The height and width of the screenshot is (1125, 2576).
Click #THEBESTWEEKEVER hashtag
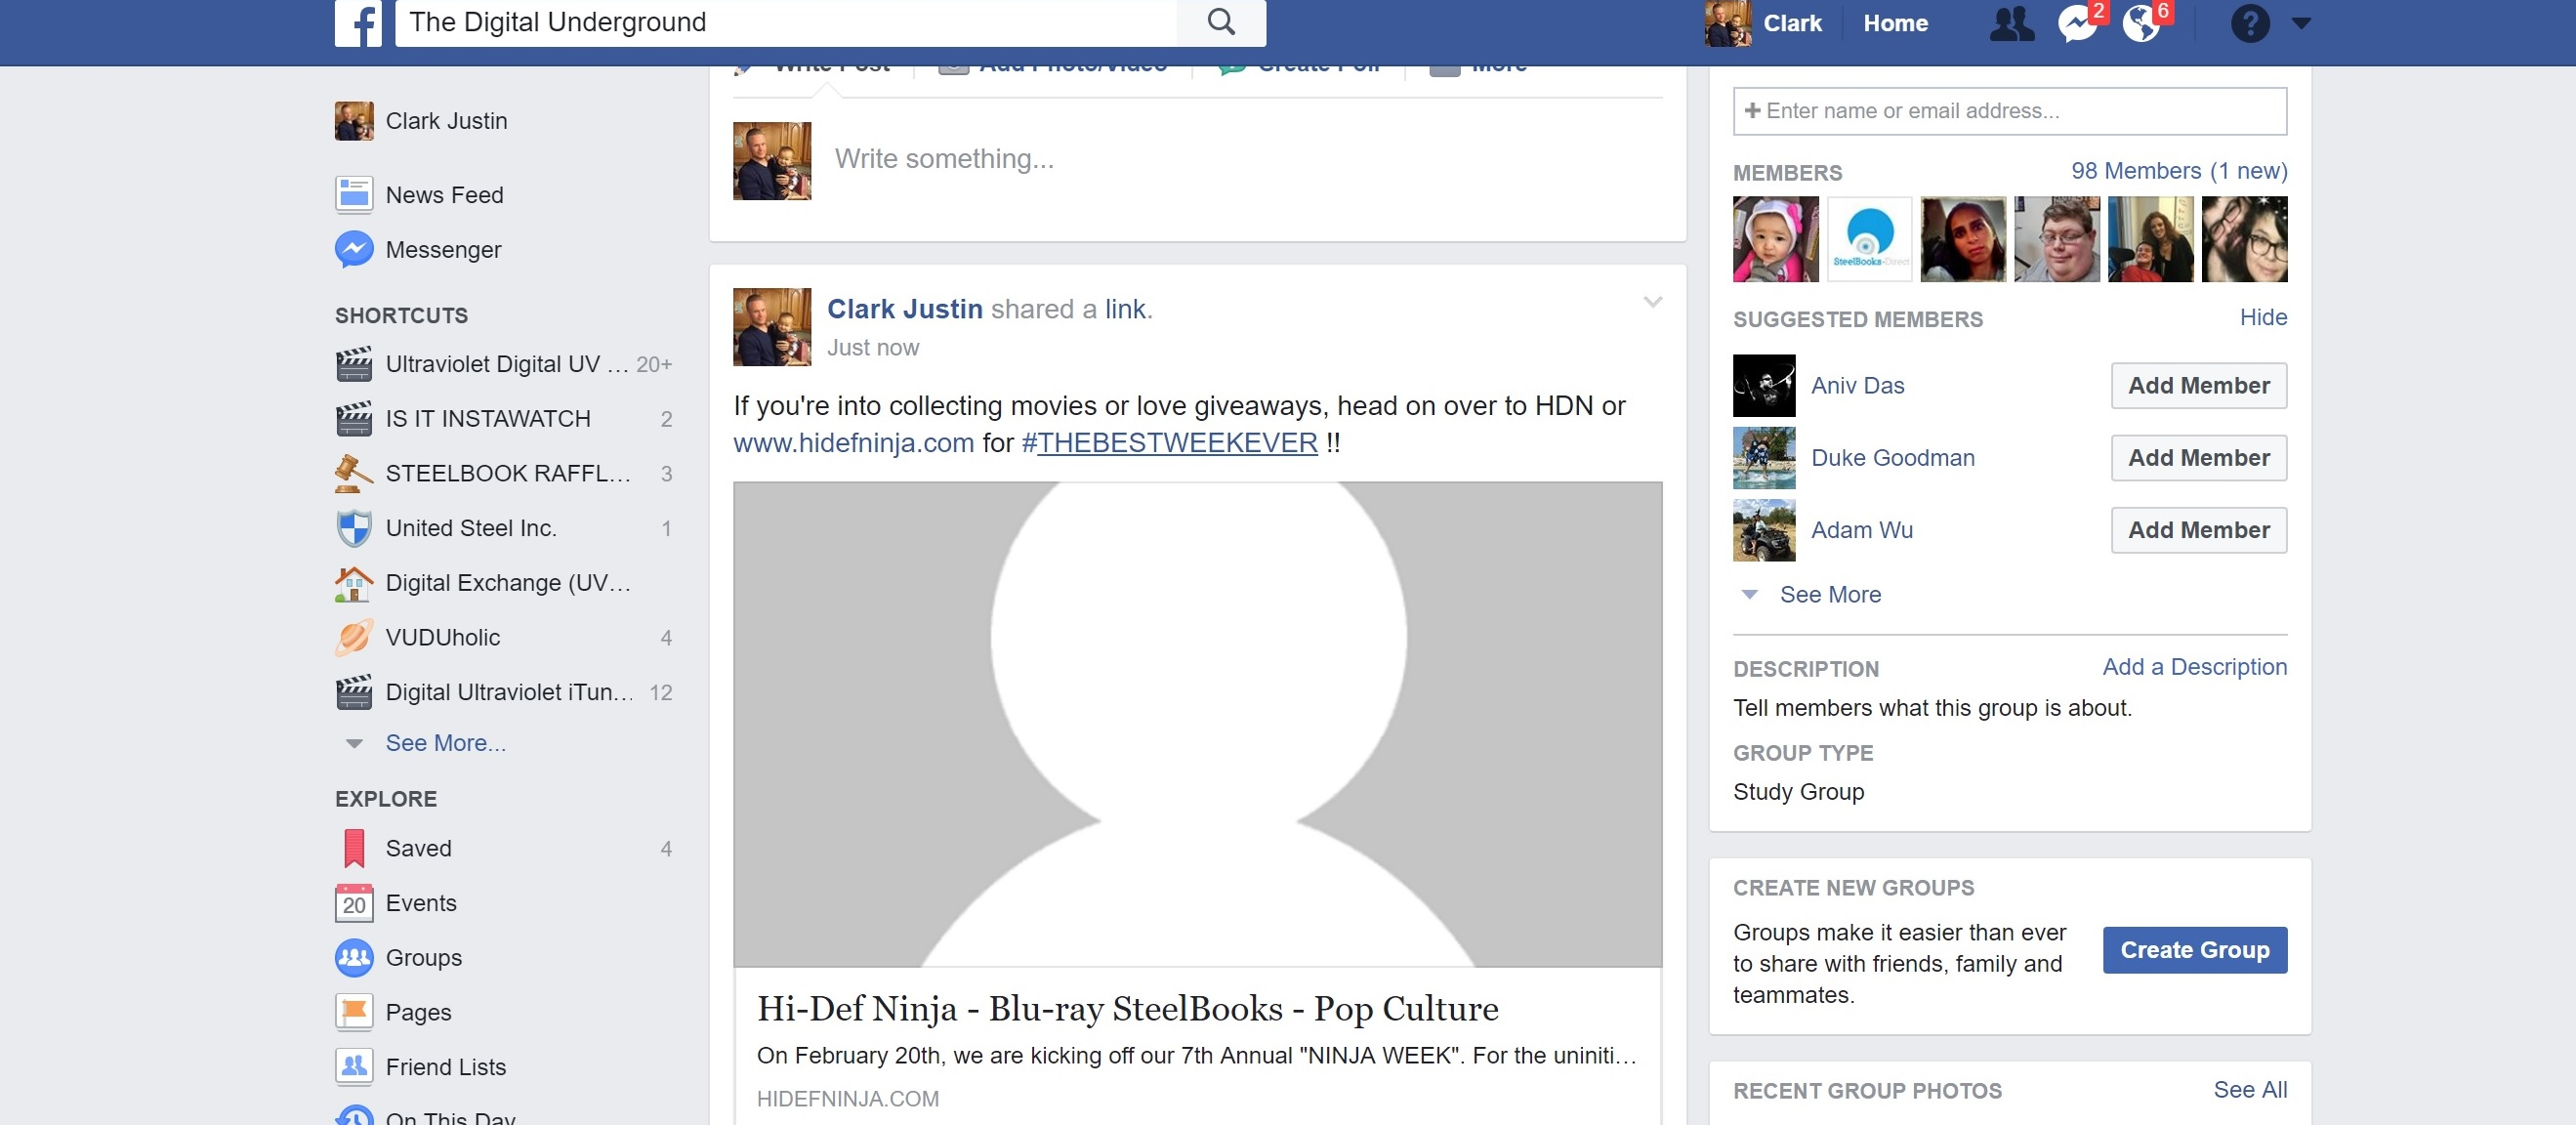[1169, 443]
